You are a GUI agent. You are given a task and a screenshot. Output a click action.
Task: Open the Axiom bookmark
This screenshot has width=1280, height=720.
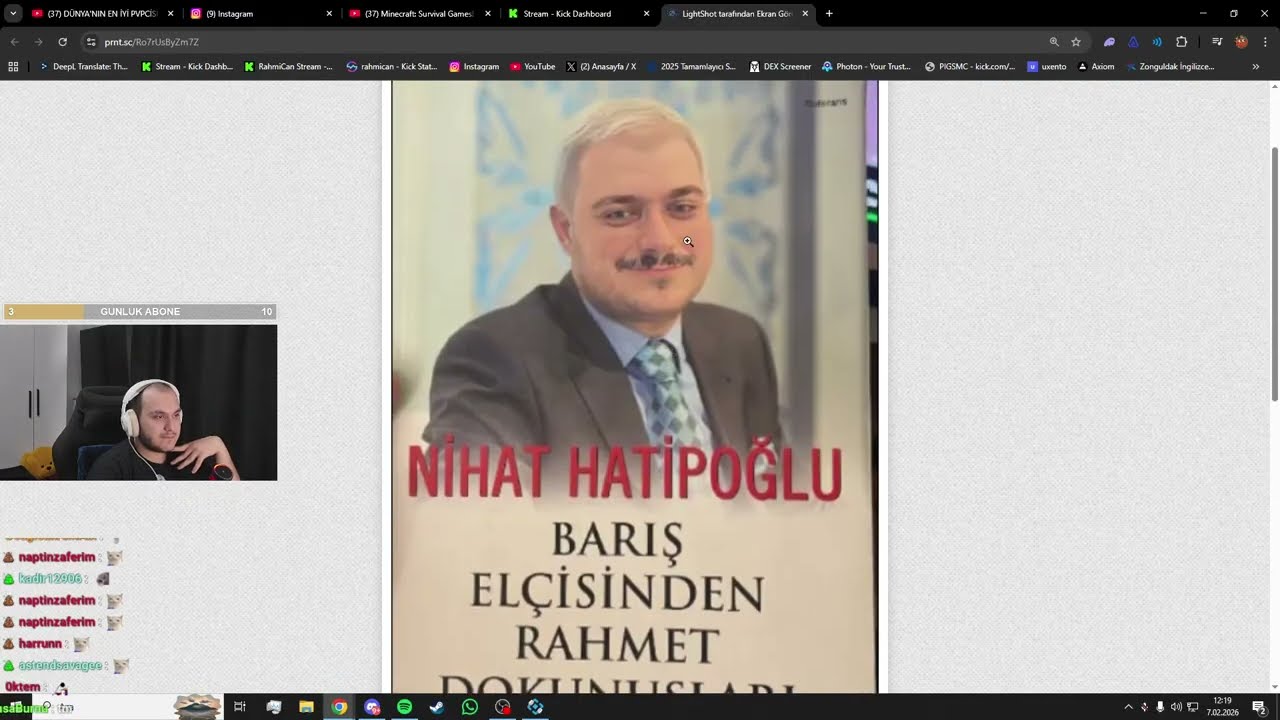click(x=1096, y=67)
